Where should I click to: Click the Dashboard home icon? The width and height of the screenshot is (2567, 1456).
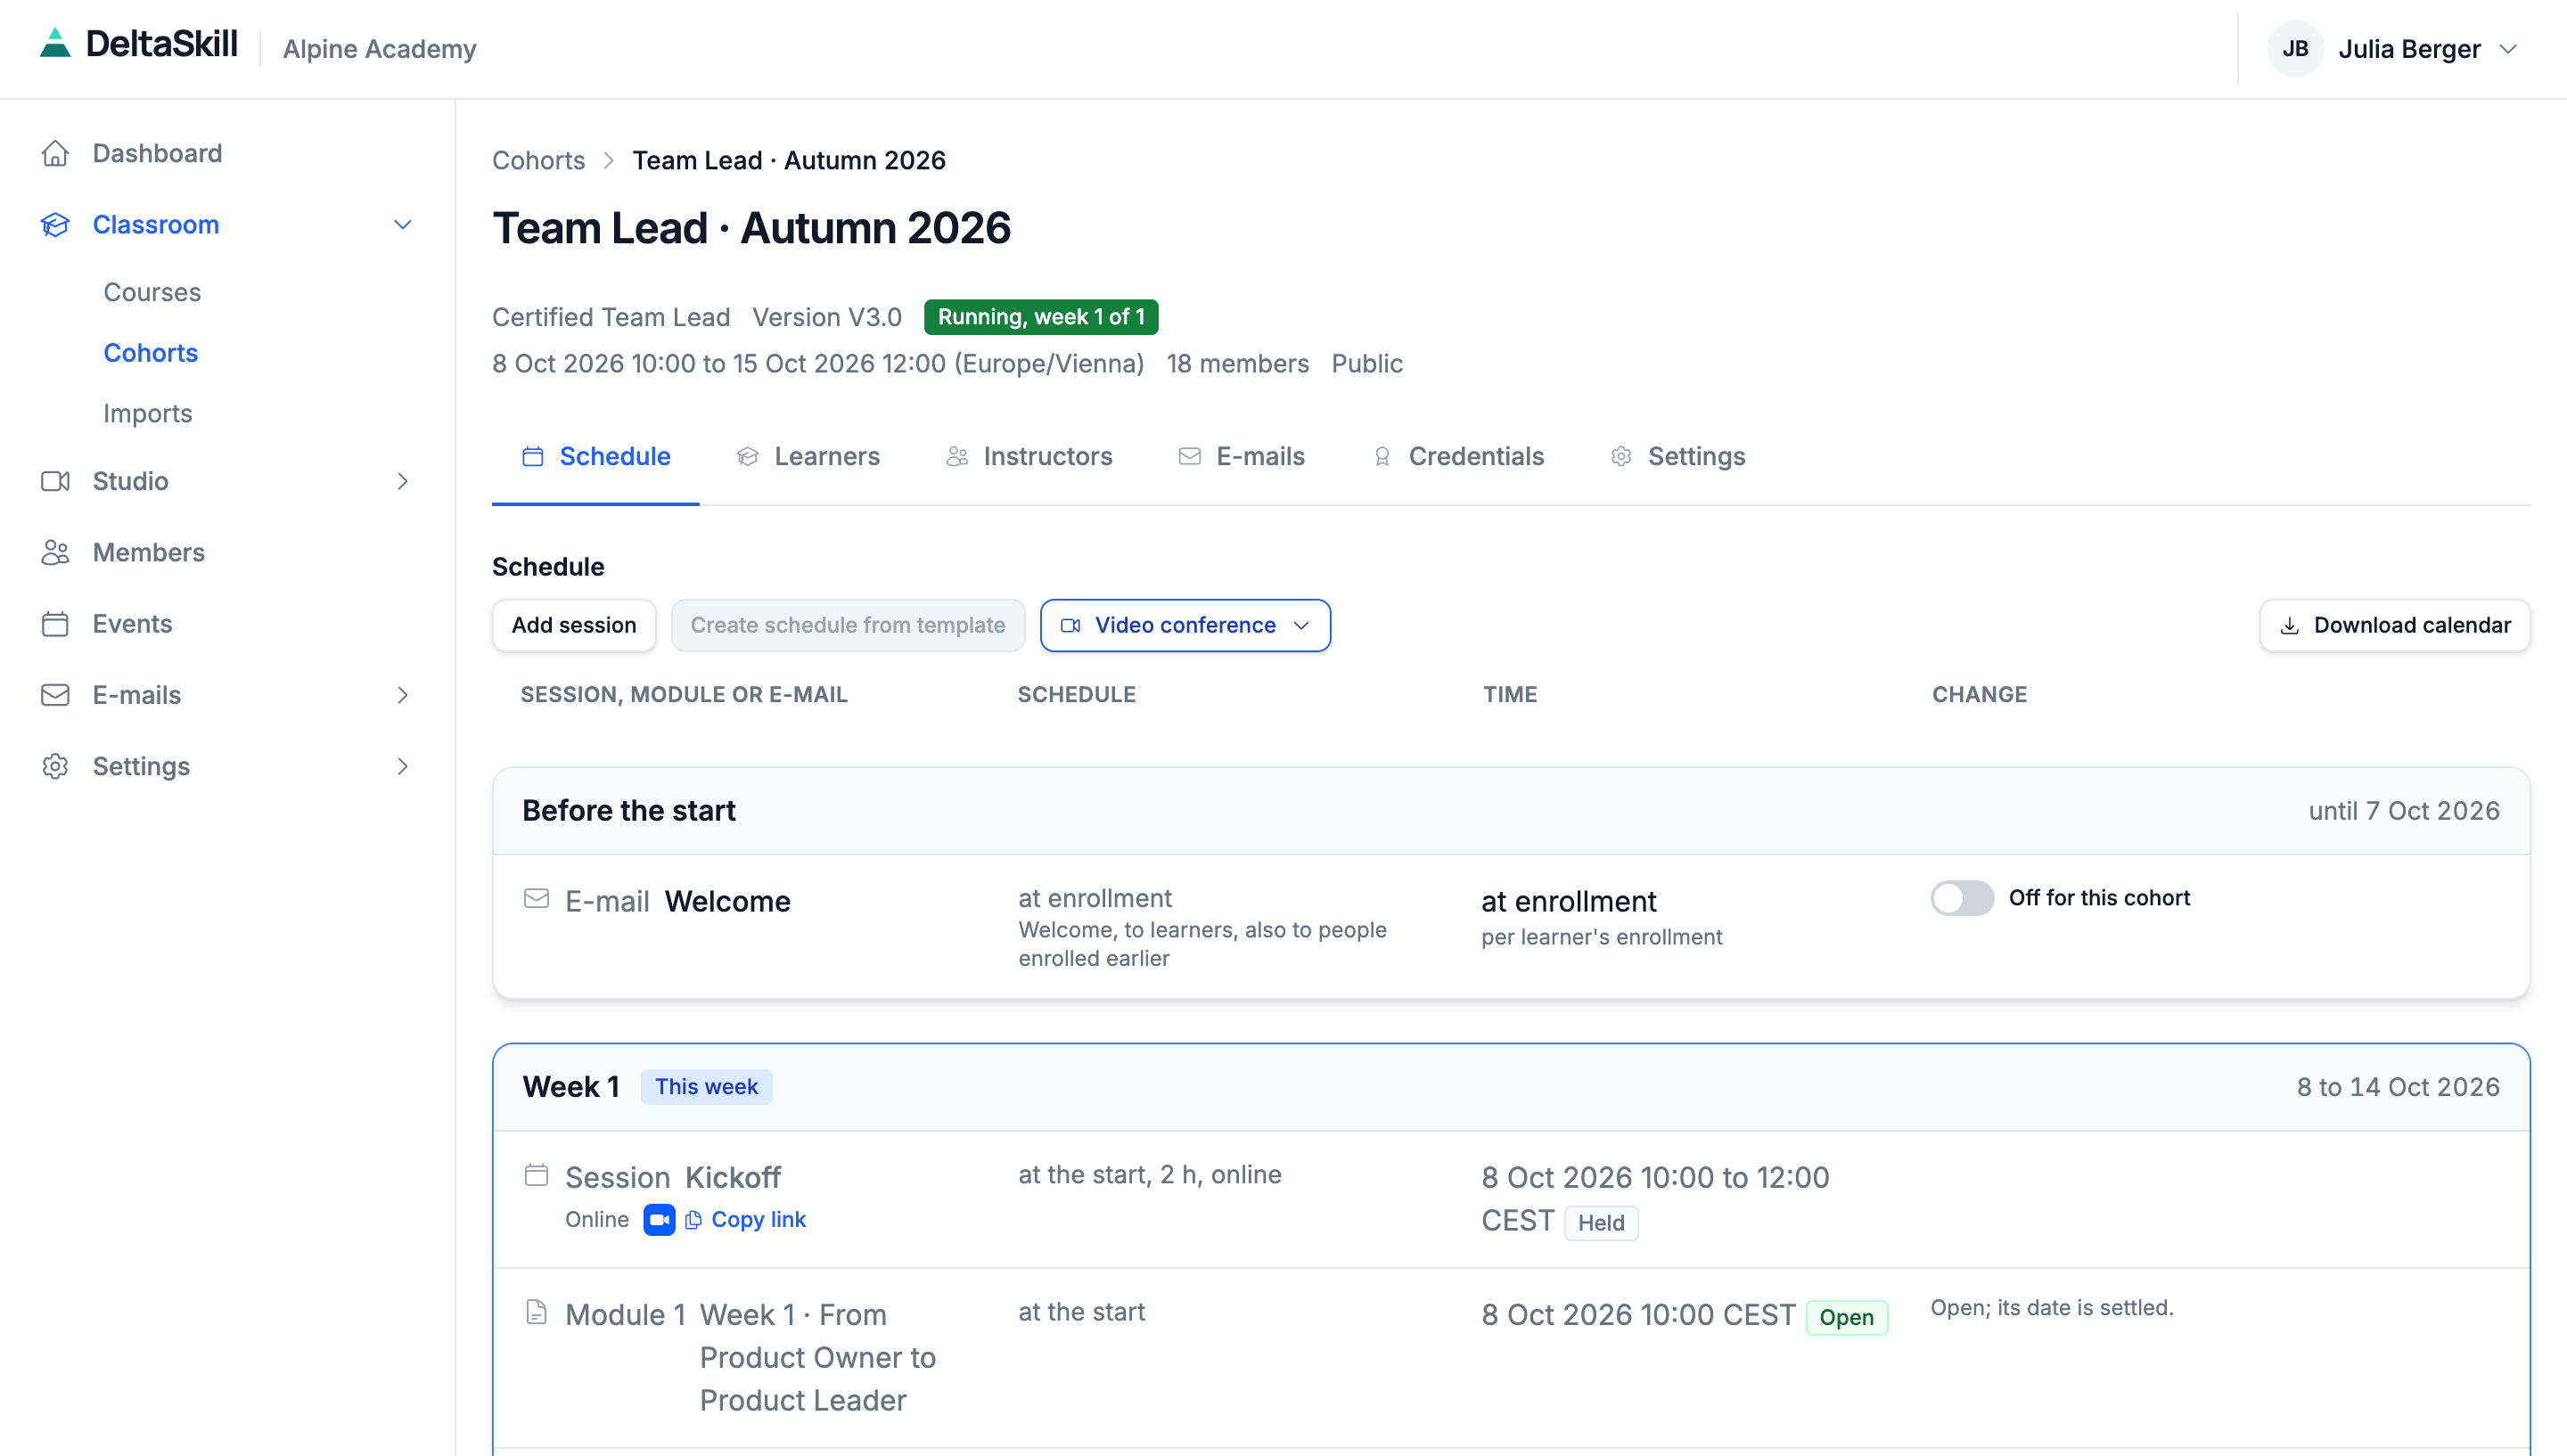(x=55, y=153)
